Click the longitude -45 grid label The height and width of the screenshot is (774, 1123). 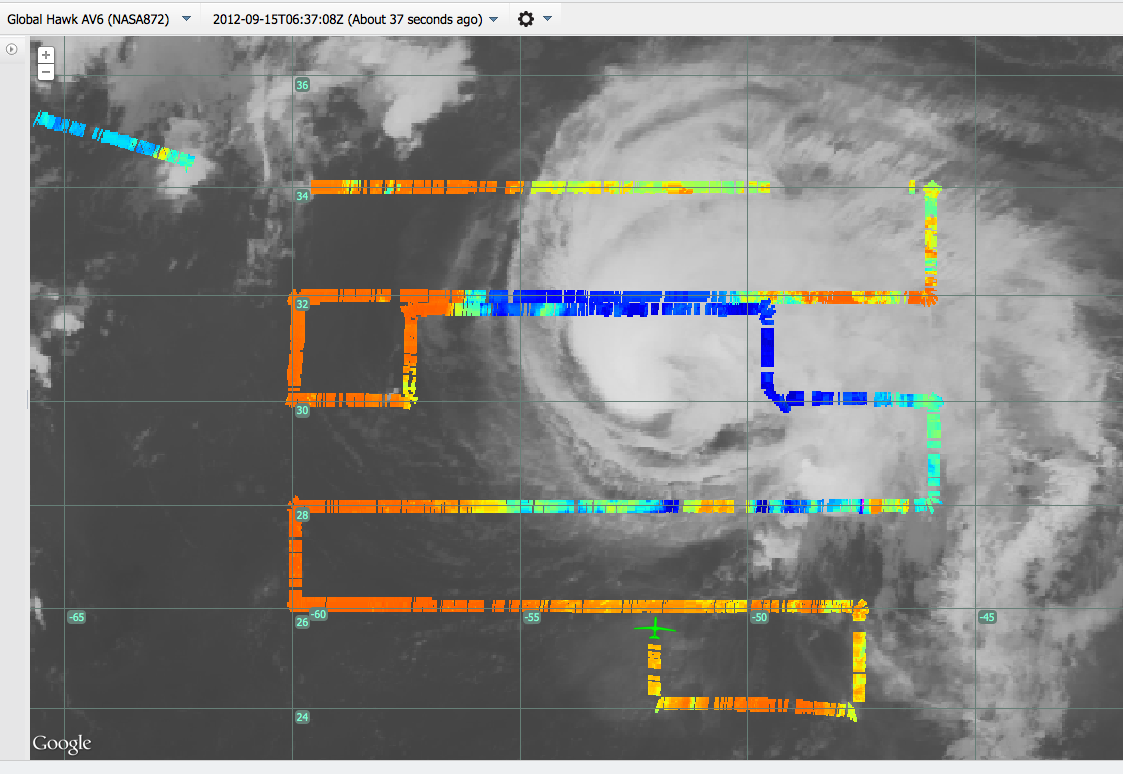coord(987,617)
